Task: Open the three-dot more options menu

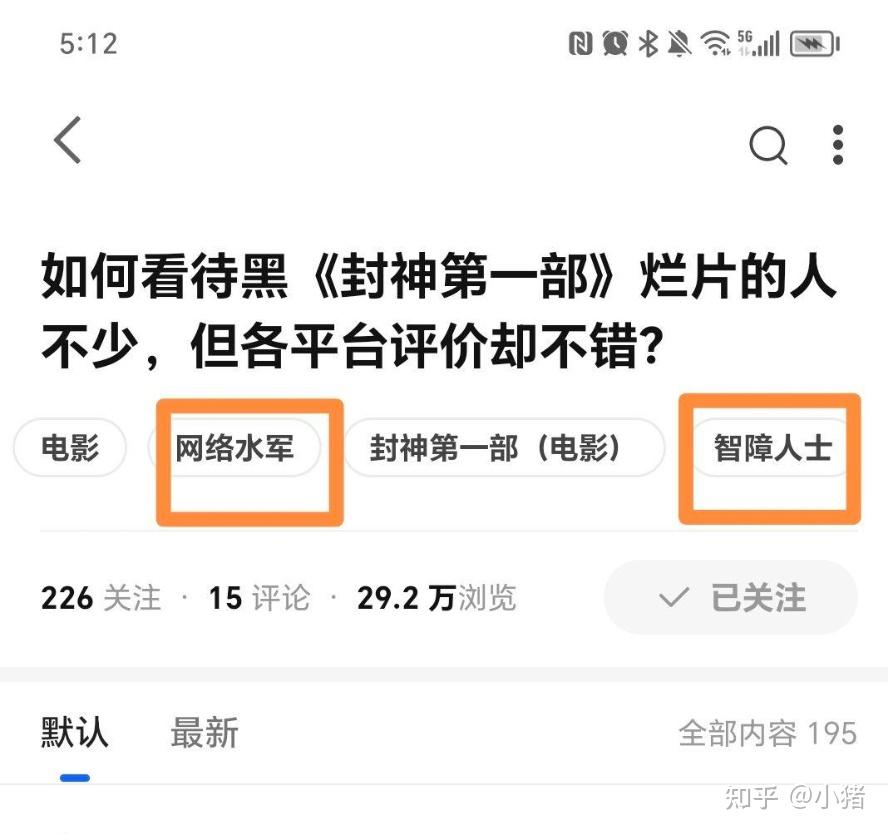Action: click(838, 145)
